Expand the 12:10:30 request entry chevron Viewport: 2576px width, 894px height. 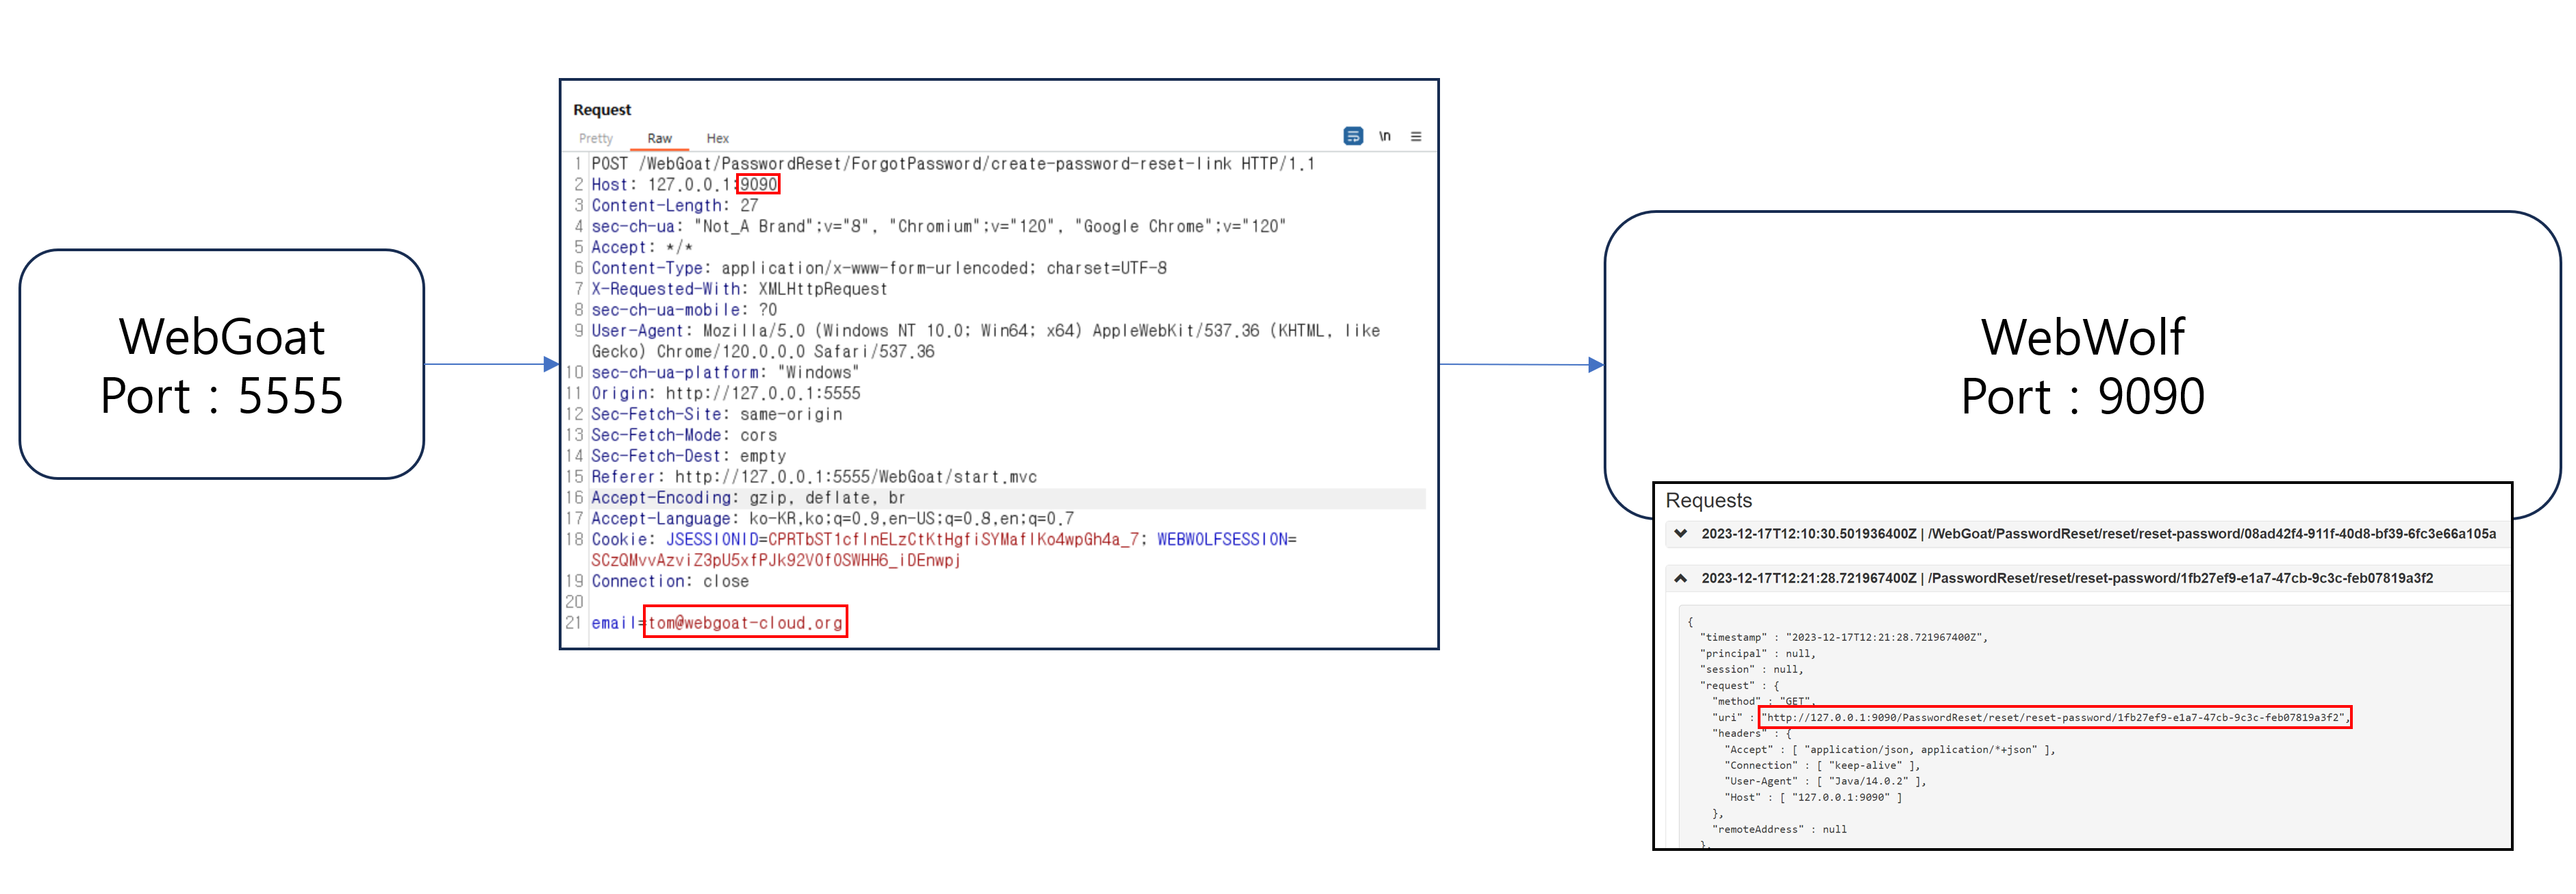(x=1681, y=533)
